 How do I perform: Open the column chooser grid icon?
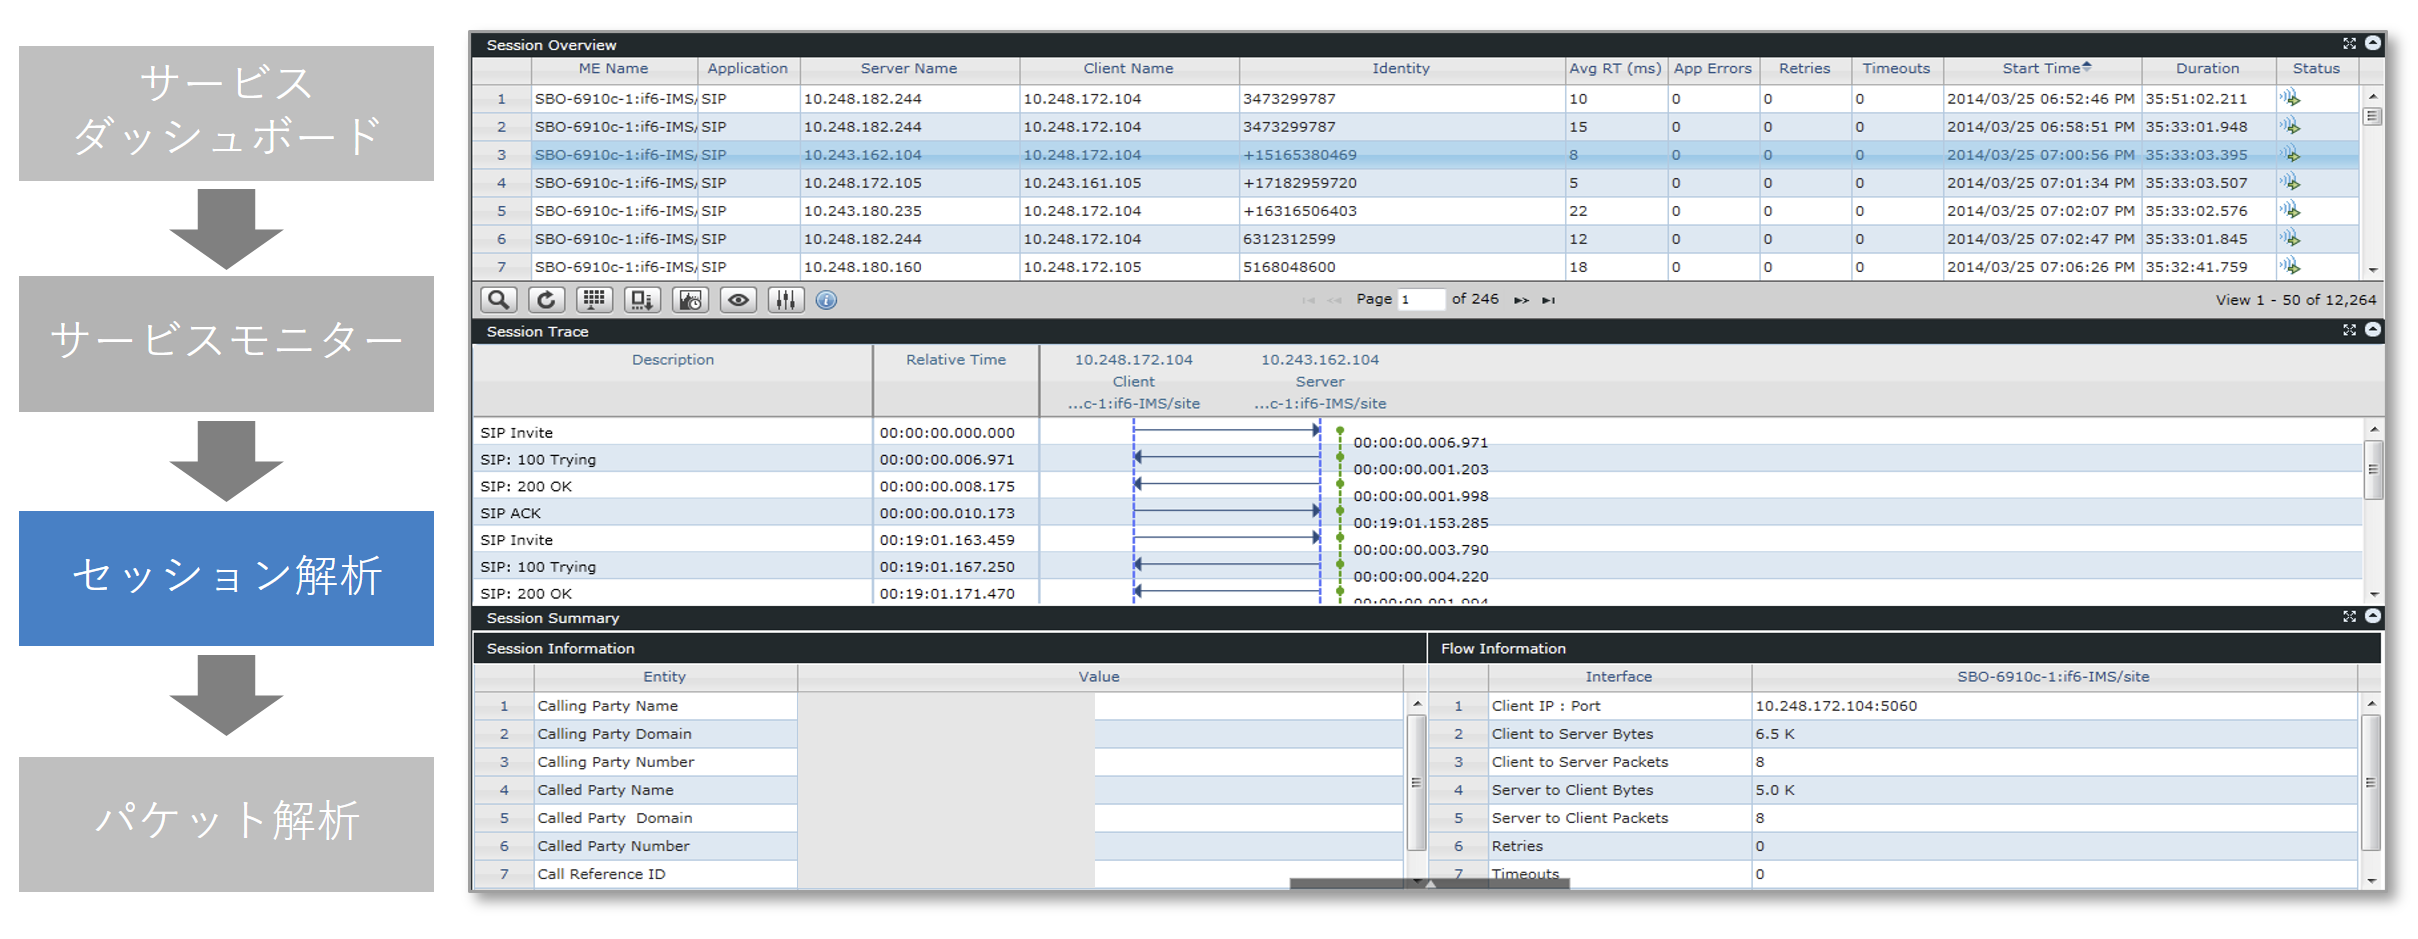coord(593,299)
